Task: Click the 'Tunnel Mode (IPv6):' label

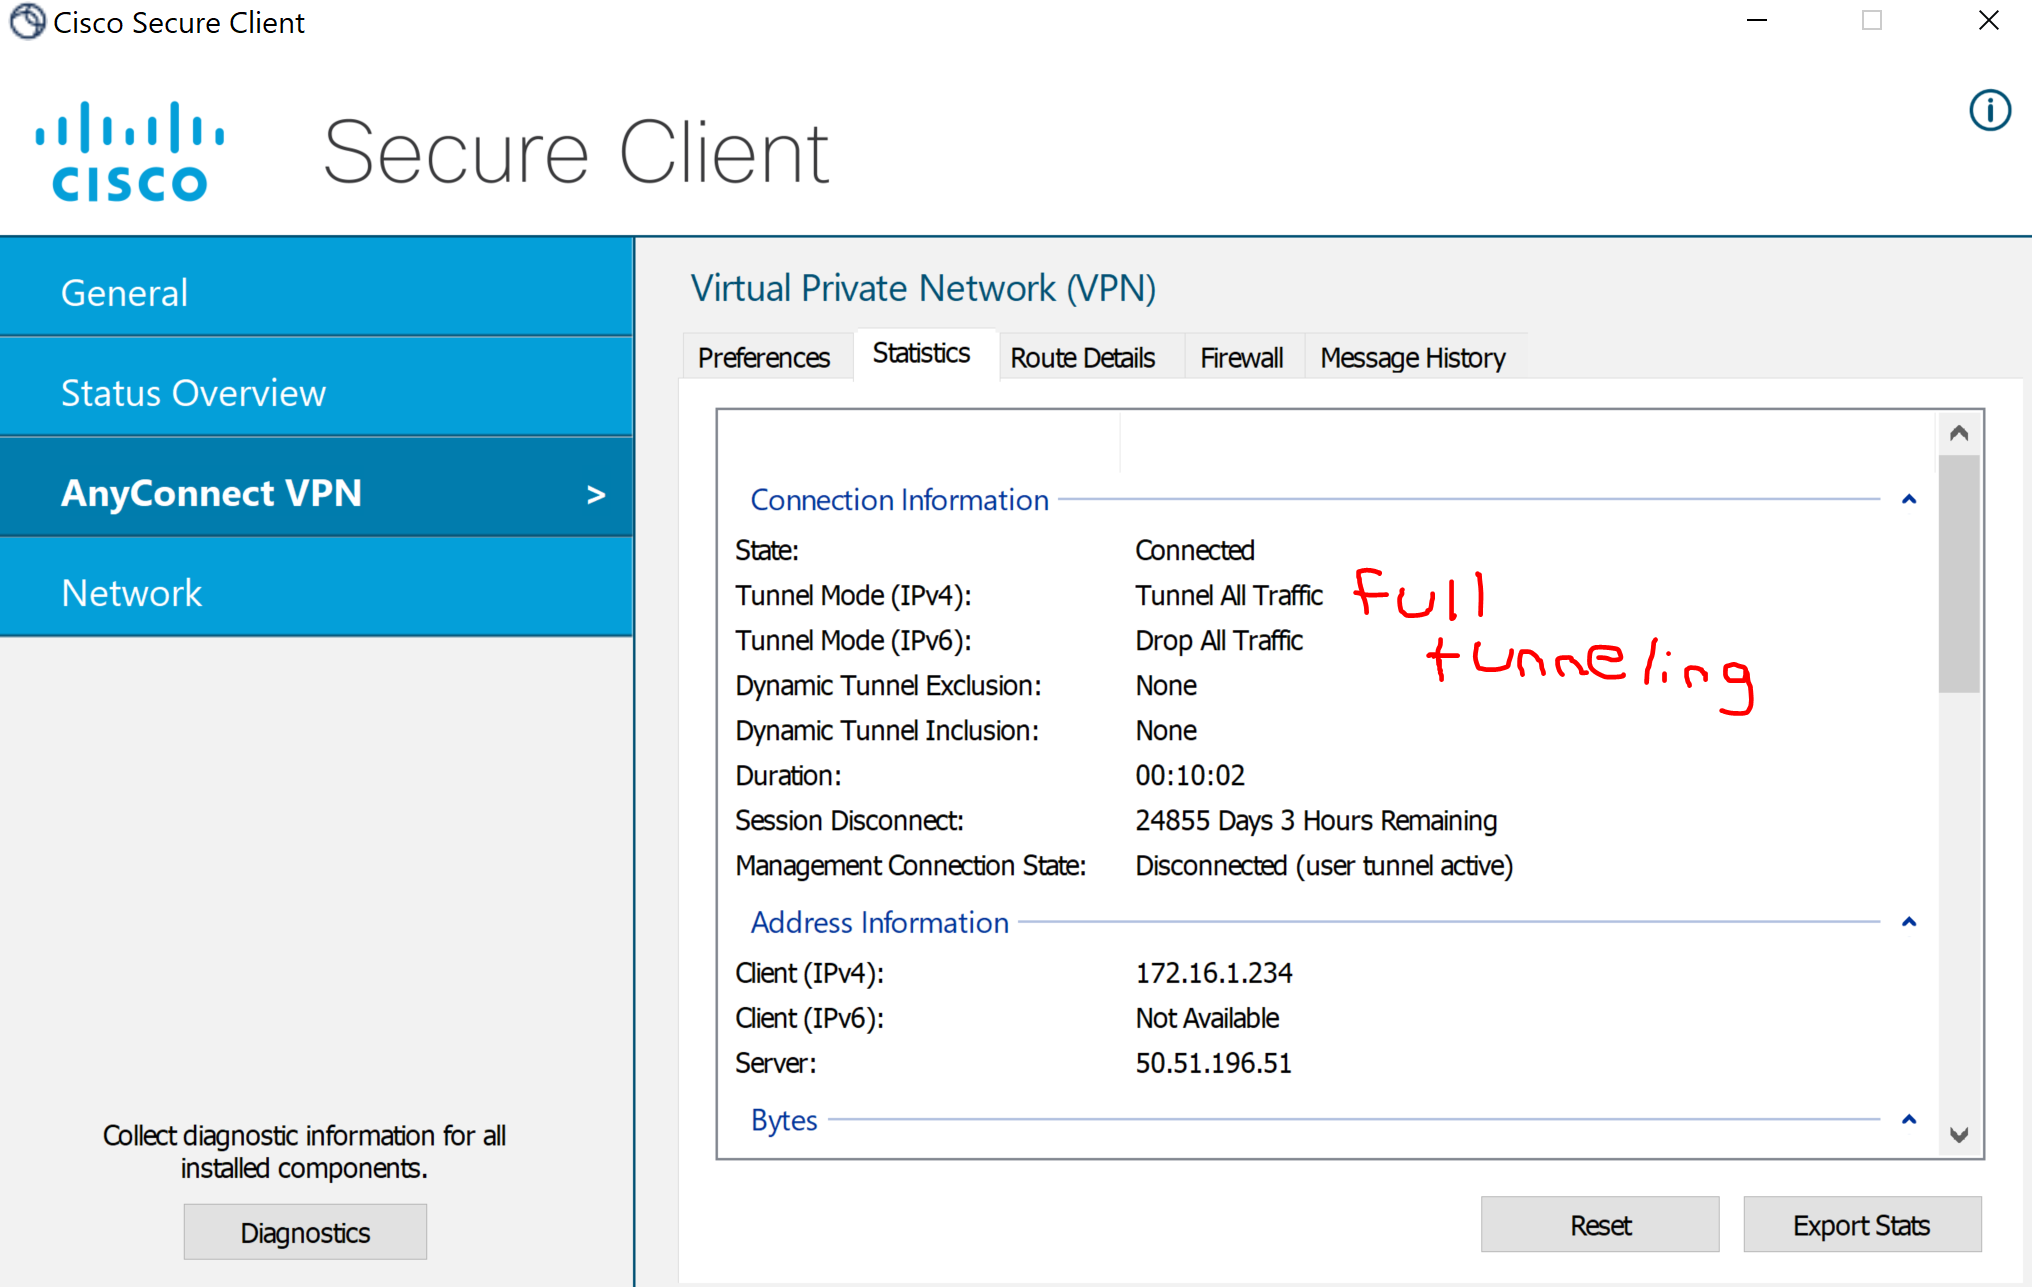Action: pos(853,640)
